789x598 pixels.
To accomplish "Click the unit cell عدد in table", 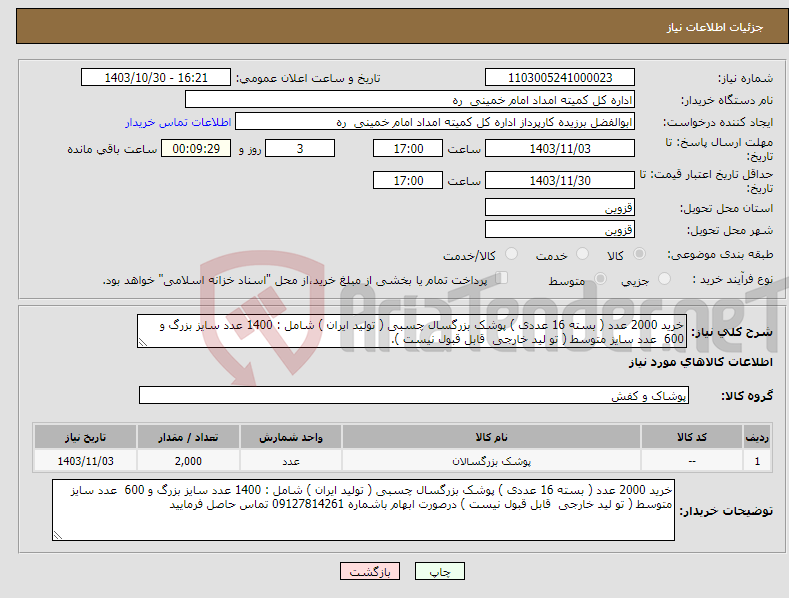I will (x=291, y=461).
